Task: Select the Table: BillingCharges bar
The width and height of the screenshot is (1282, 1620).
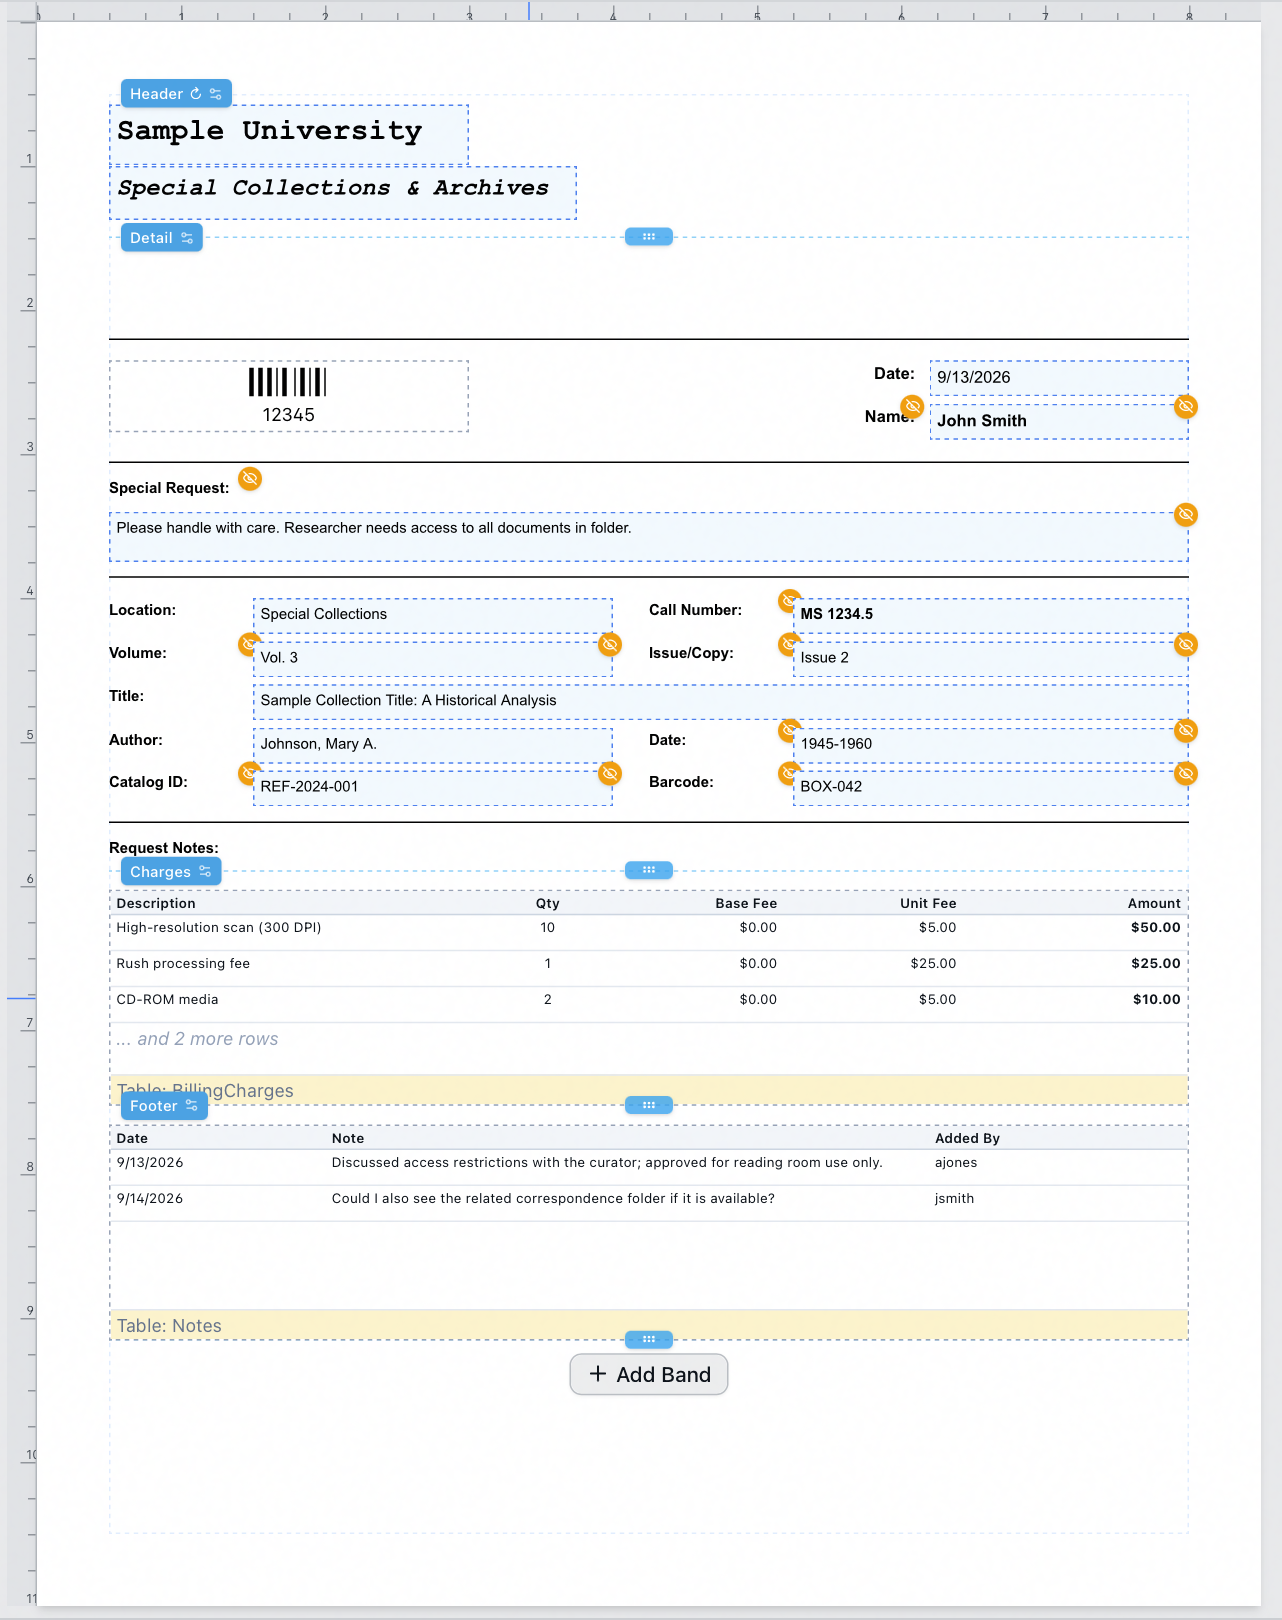Action: [649, 1090]
